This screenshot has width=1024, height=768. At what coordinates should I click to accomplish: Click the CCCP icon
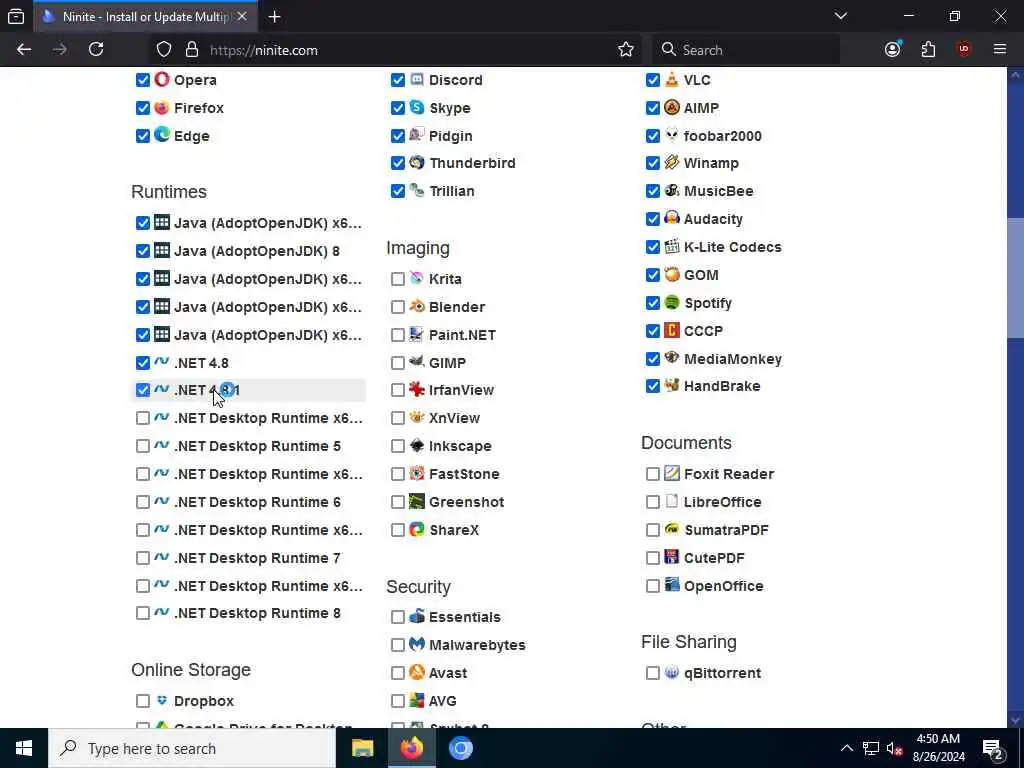671,330
